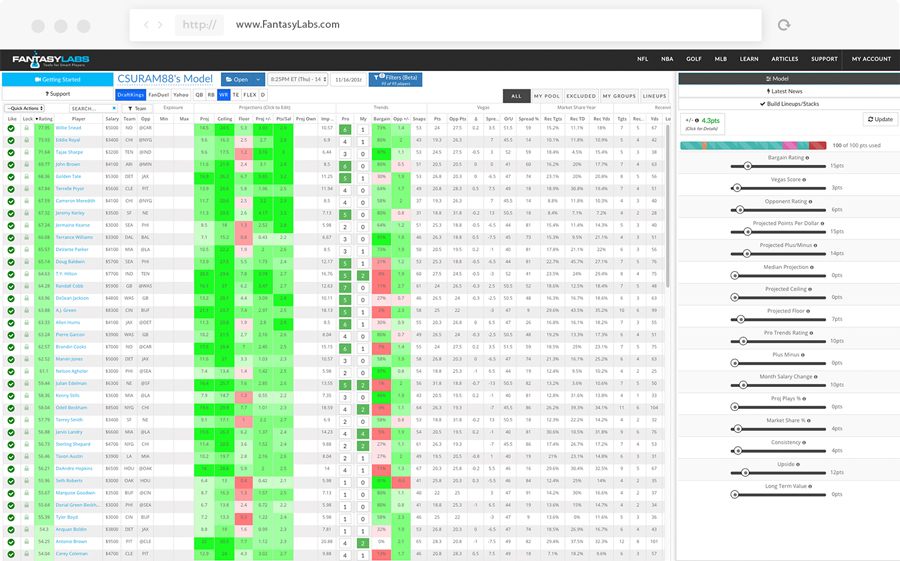
Task: Click the Bargain Rating slider handle
Action: click(747, 166)
